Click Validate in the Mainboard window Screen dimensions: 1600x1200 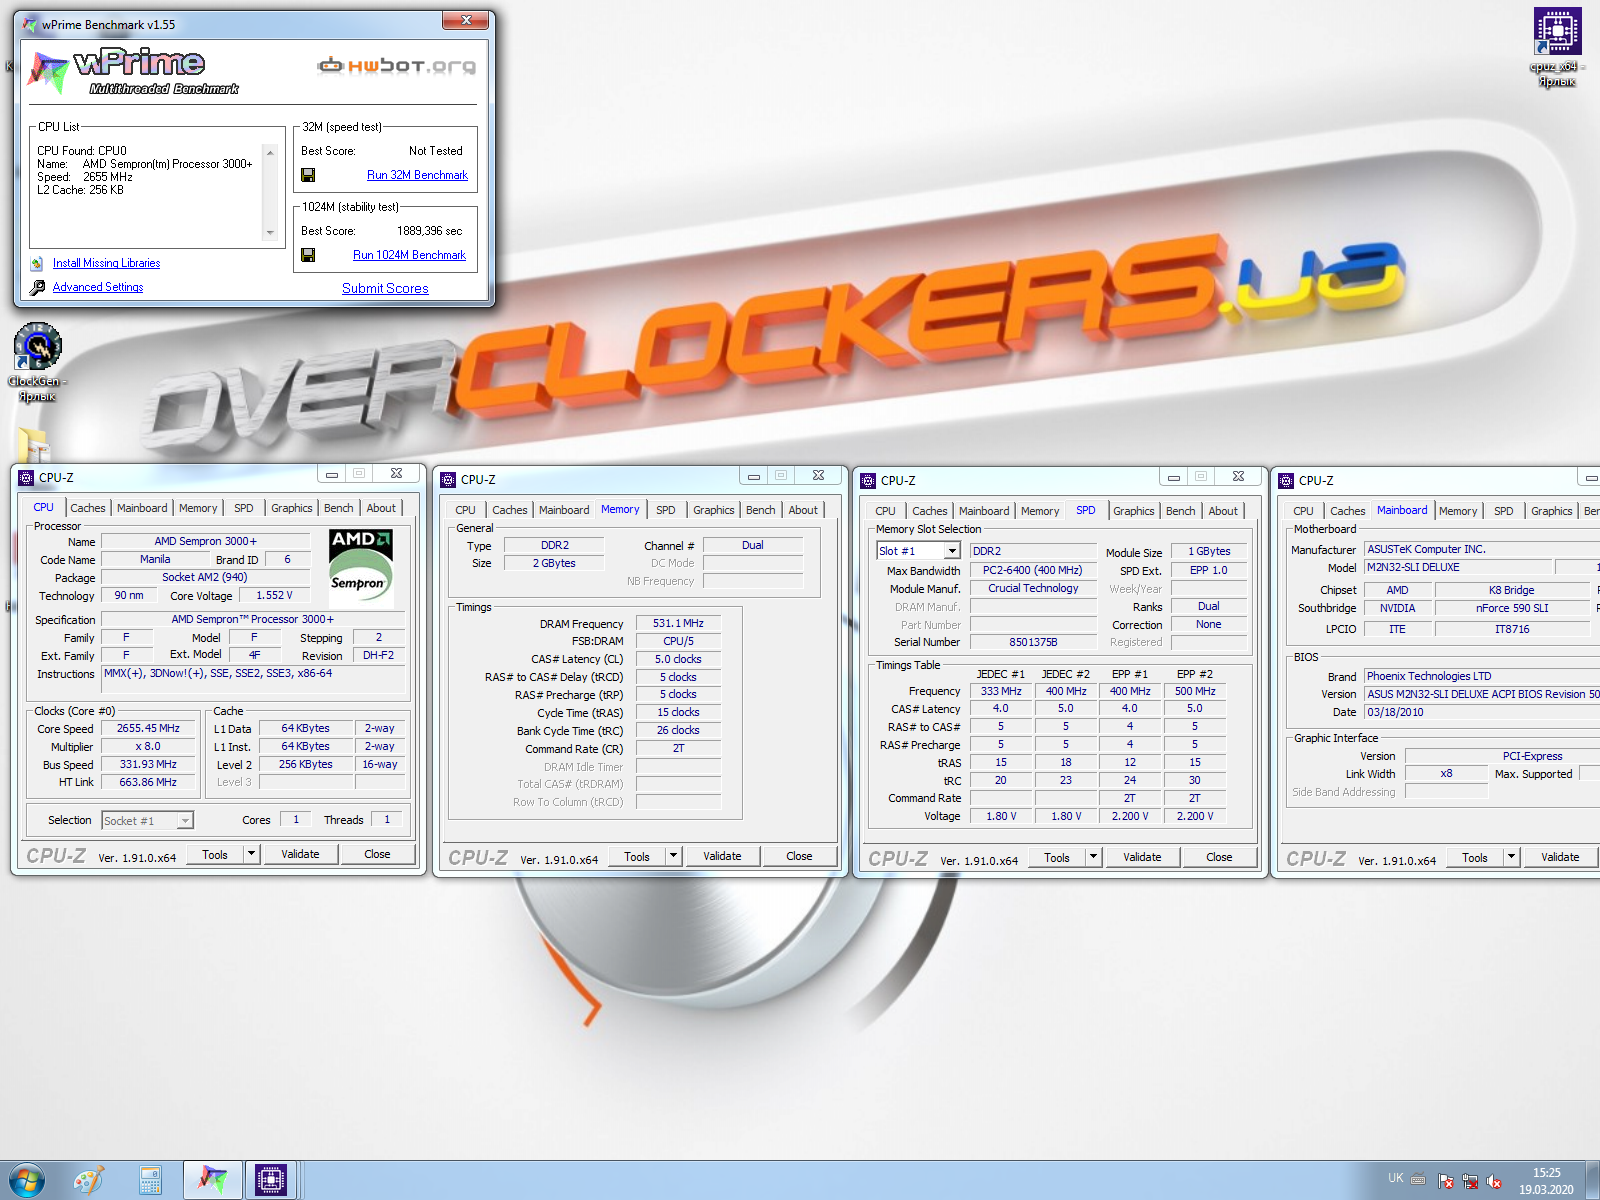coord(1560,857)
